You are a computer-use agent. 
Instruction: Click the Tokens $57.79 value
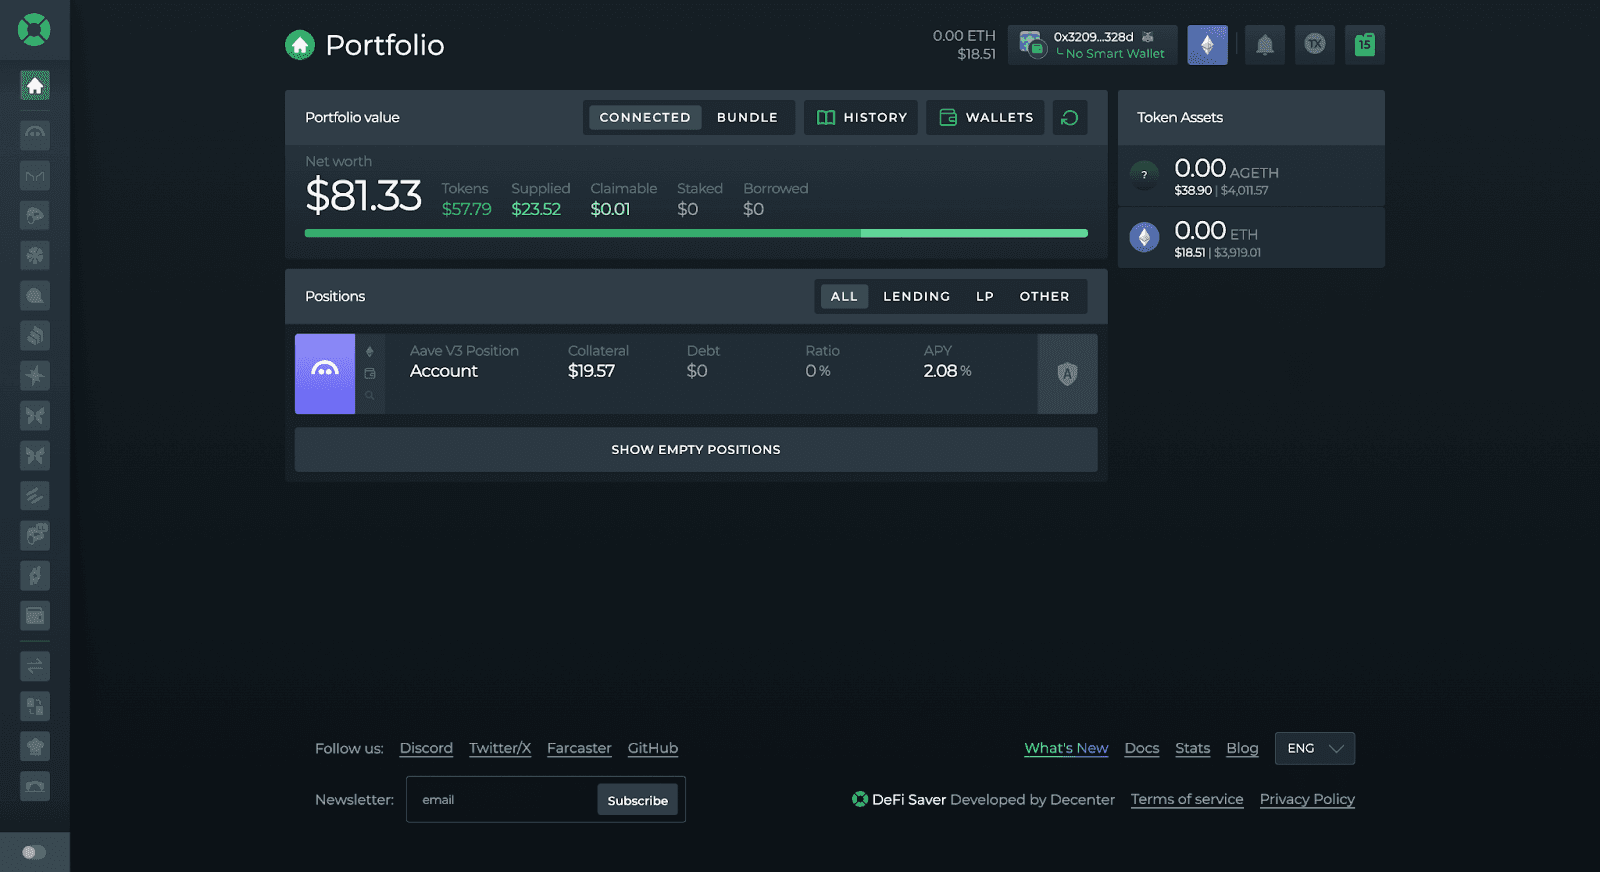tap(467, 209)
